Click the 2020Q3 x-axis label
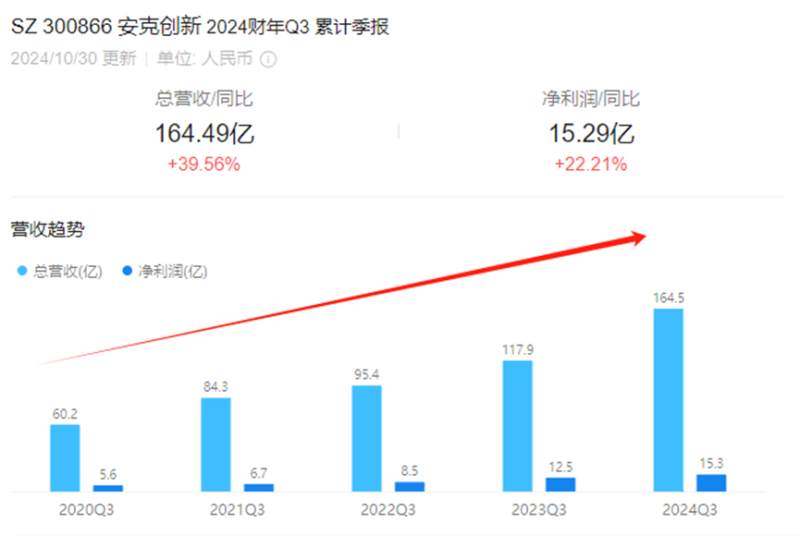The width and height of the screenshot is (800, 536). coord(86,509)
